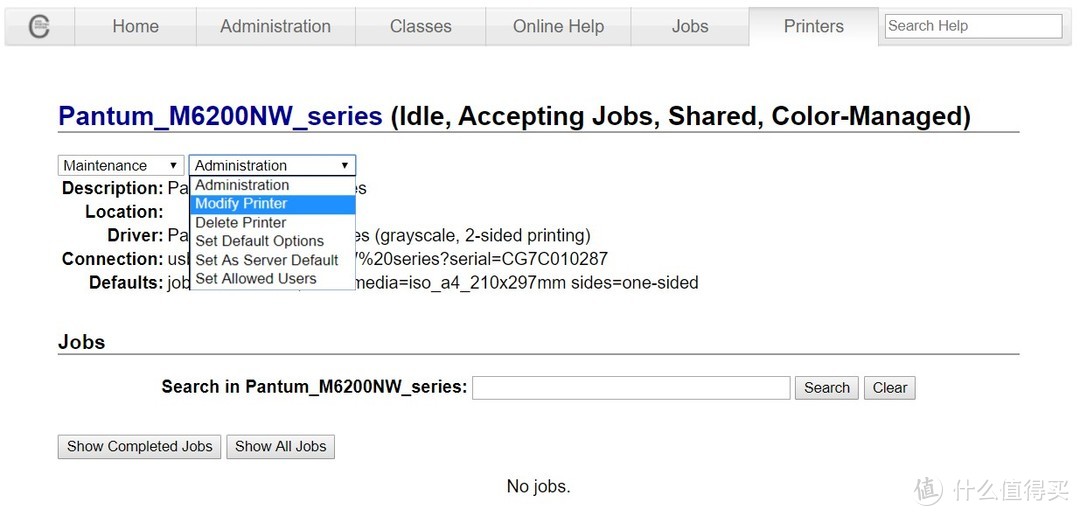Collapse the open Administration dropdown
1080x516 pixels.
click(271, 166)
